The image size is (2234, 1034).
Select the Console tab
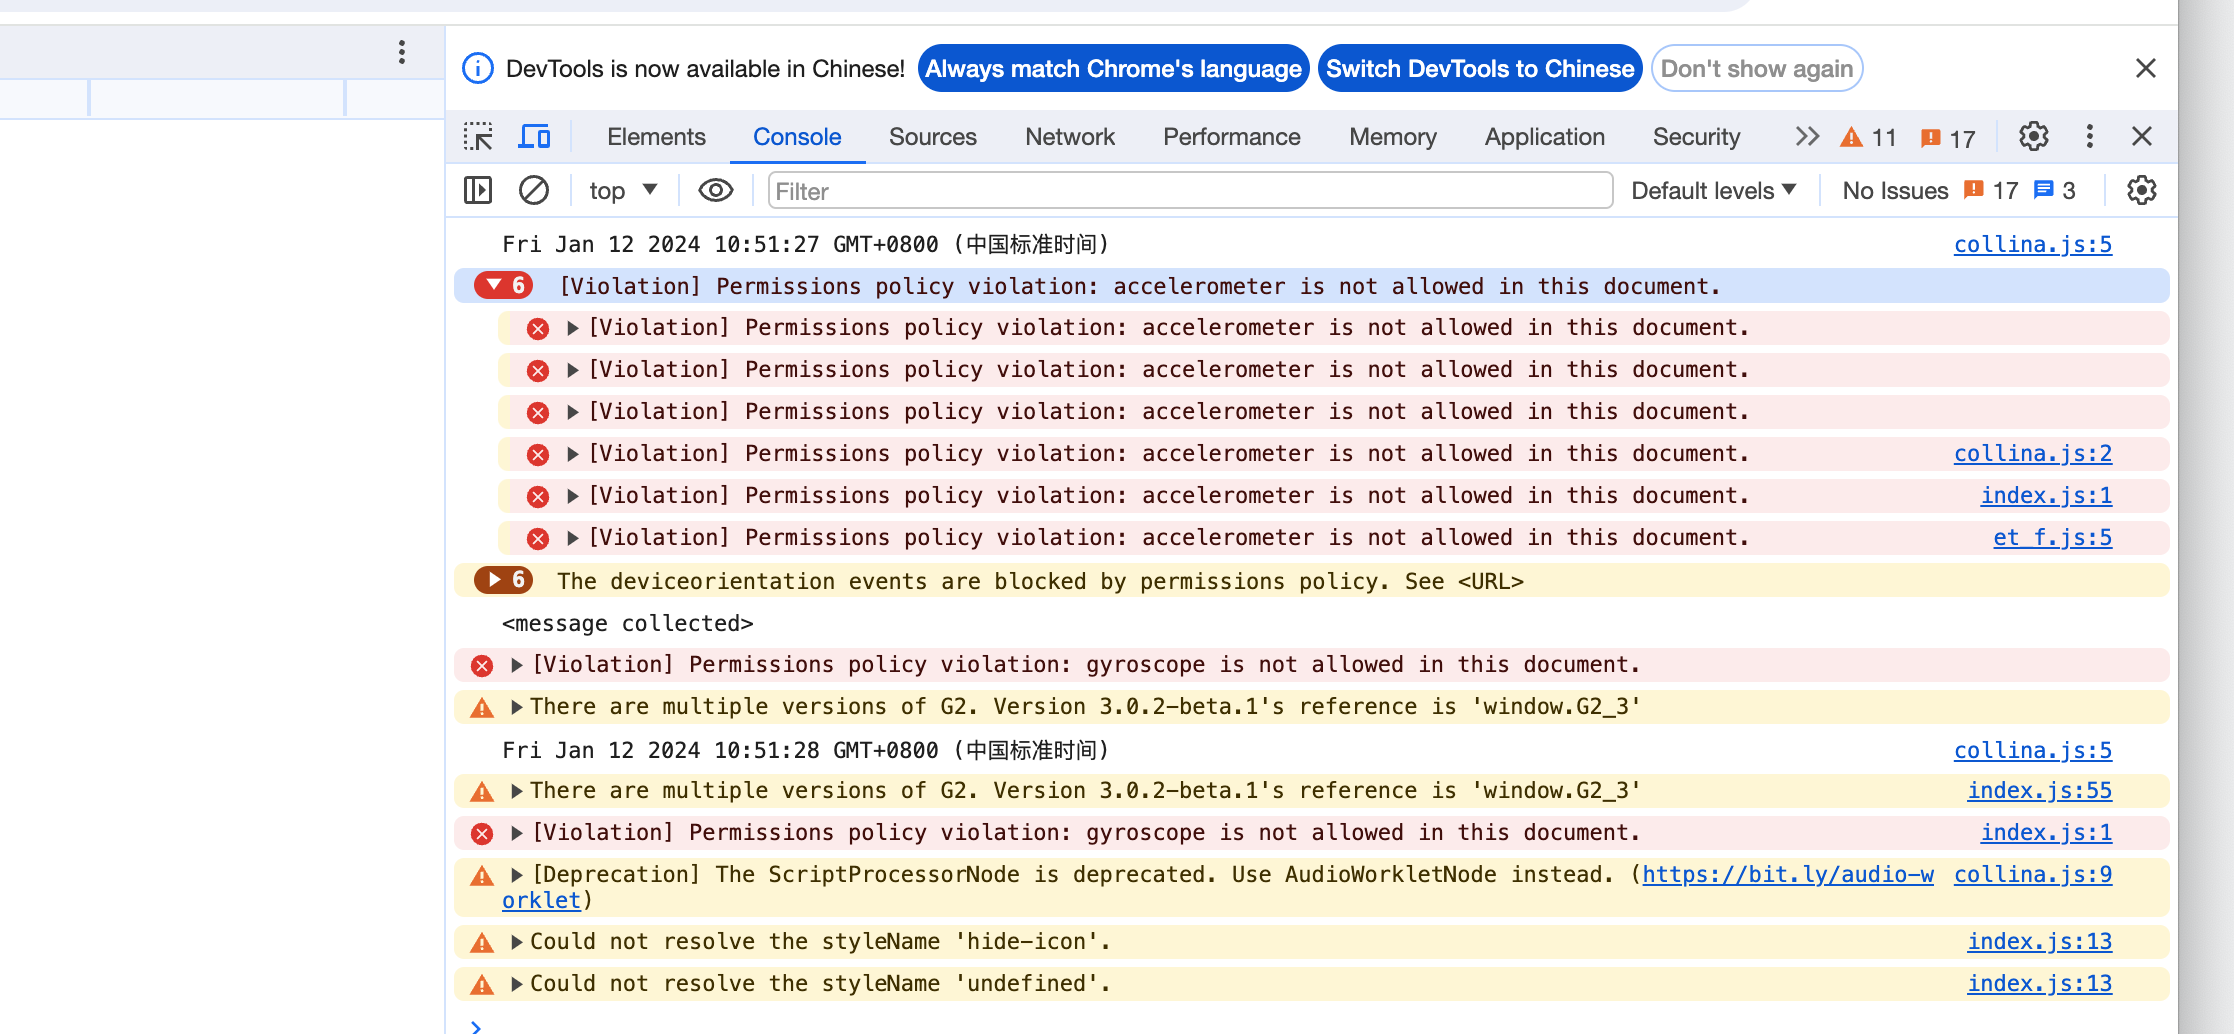[x=797, y=137]
